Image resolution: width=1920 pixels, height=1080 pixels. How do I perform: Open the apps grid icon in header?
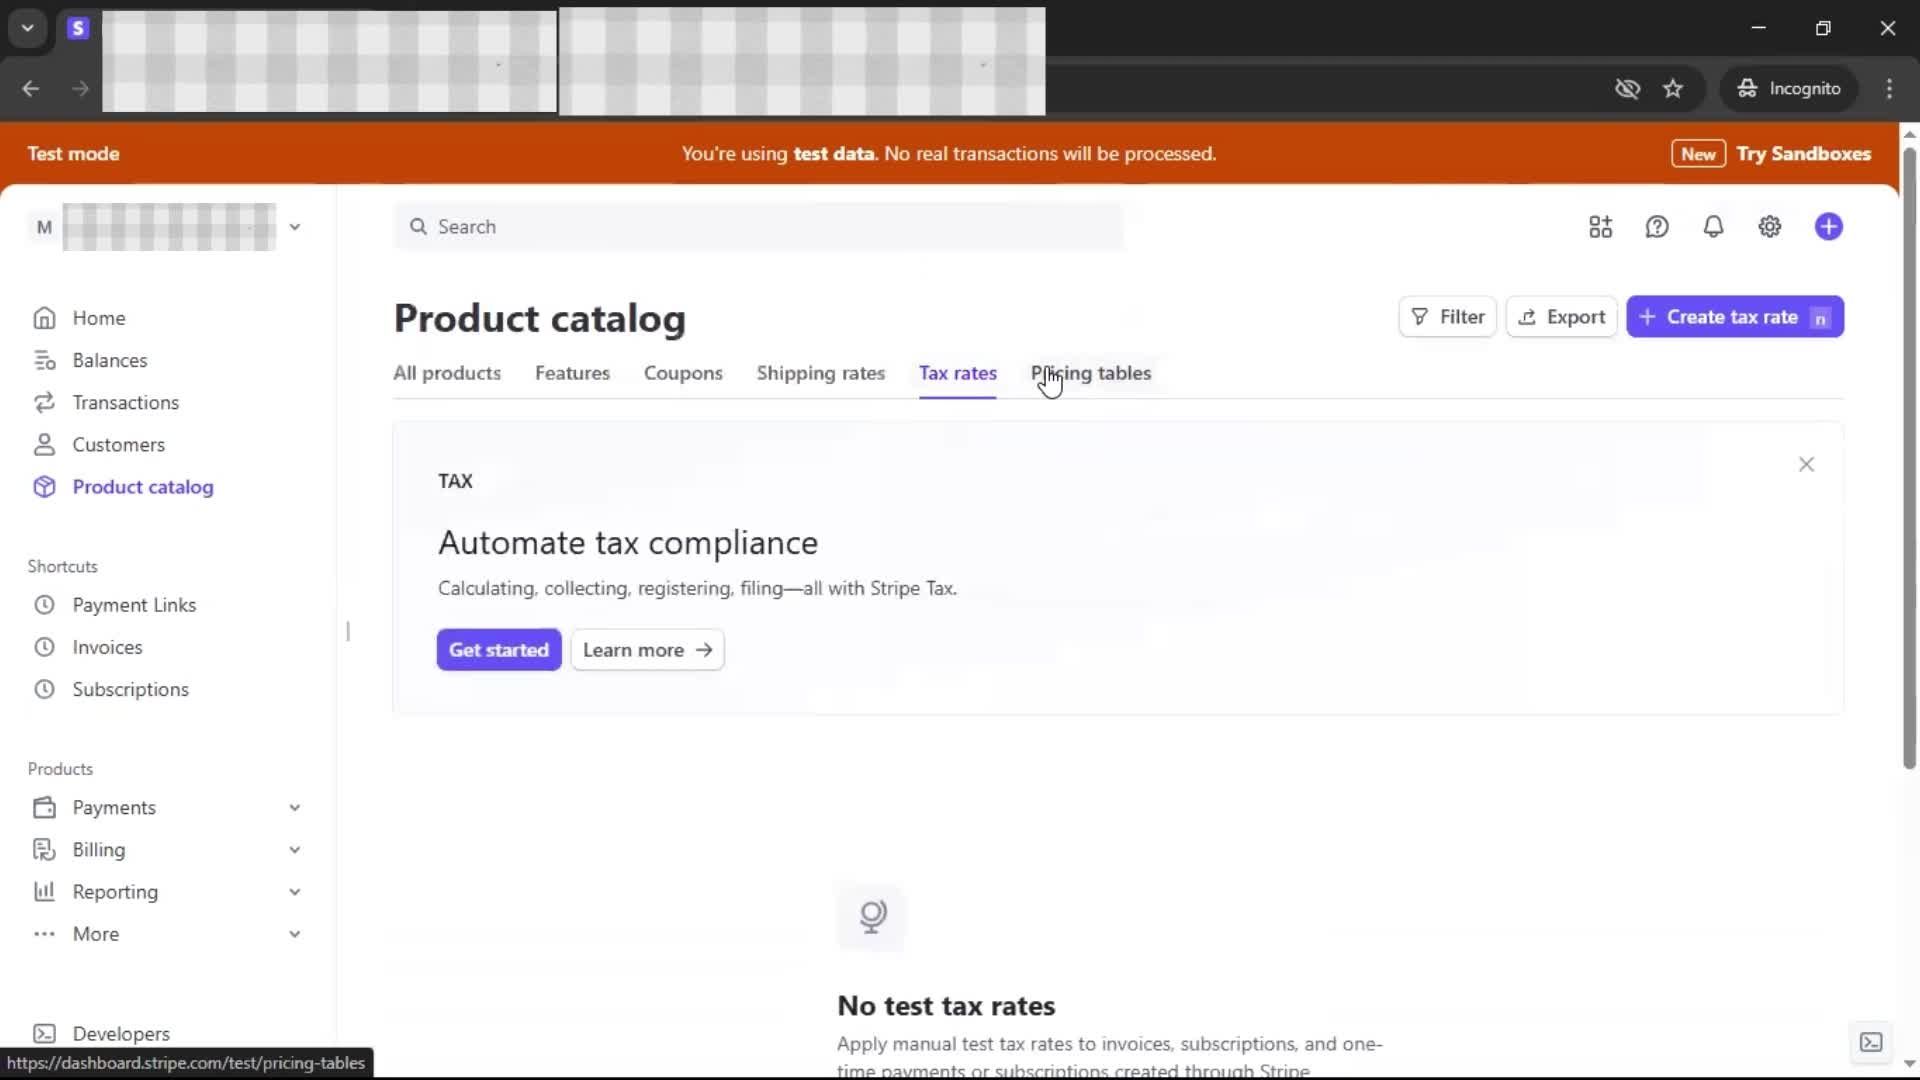click(1600, 227)
